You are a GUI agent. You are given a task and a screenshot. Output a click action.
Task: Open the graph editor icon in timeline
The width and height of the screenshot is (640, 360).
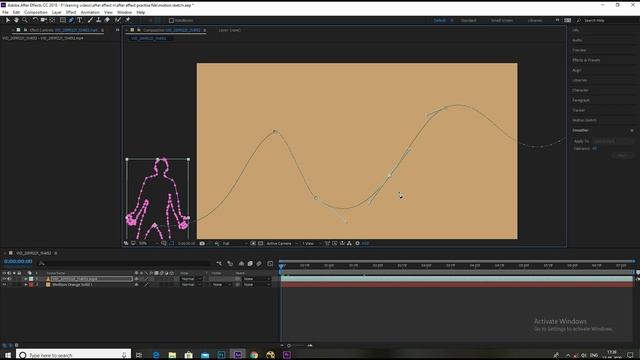tap(270, 264)
